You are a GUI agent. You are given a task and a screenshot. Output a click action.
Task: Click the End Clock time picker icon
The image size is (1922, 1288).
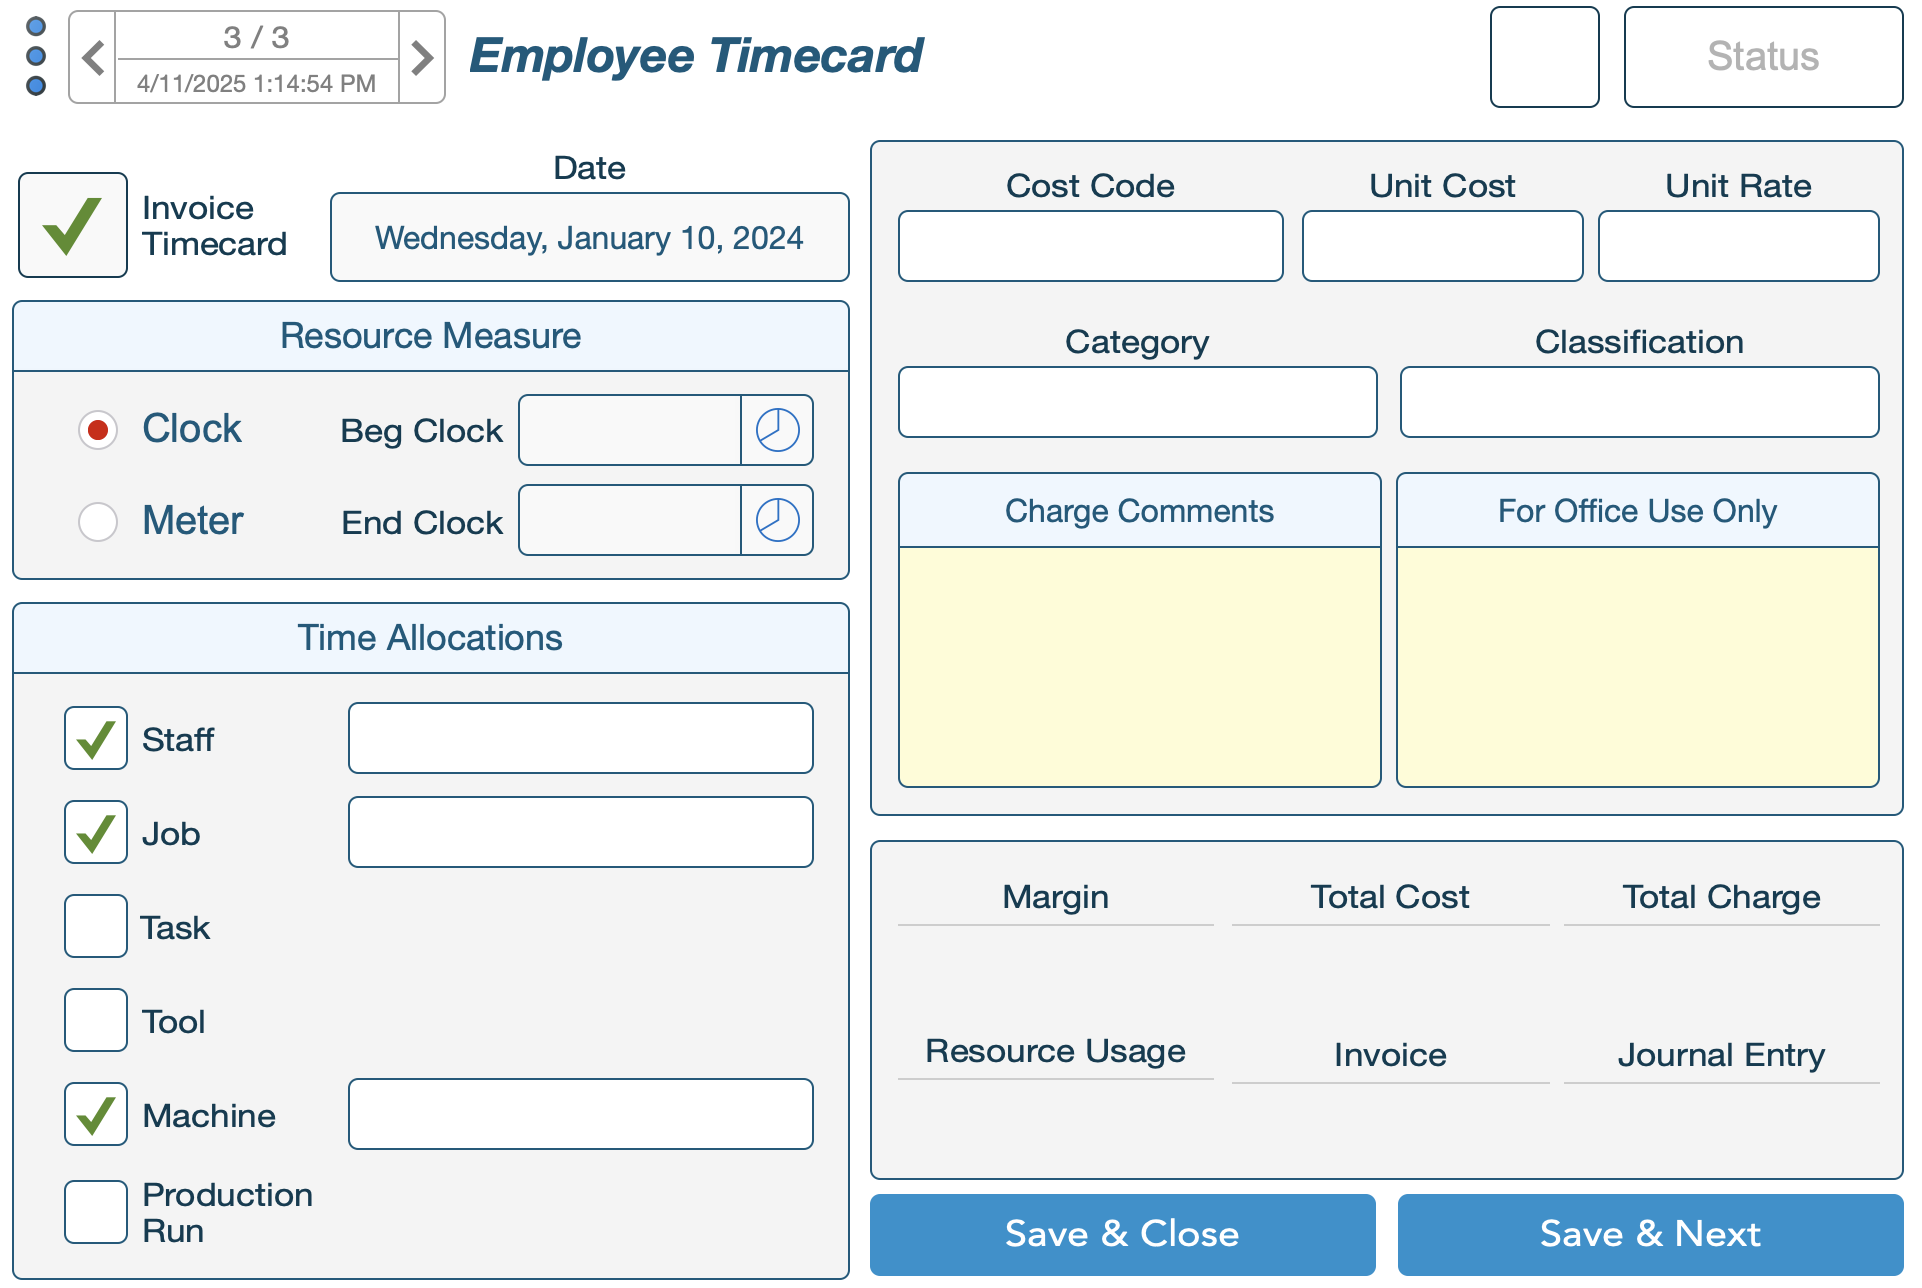click(x=777, y=521)
